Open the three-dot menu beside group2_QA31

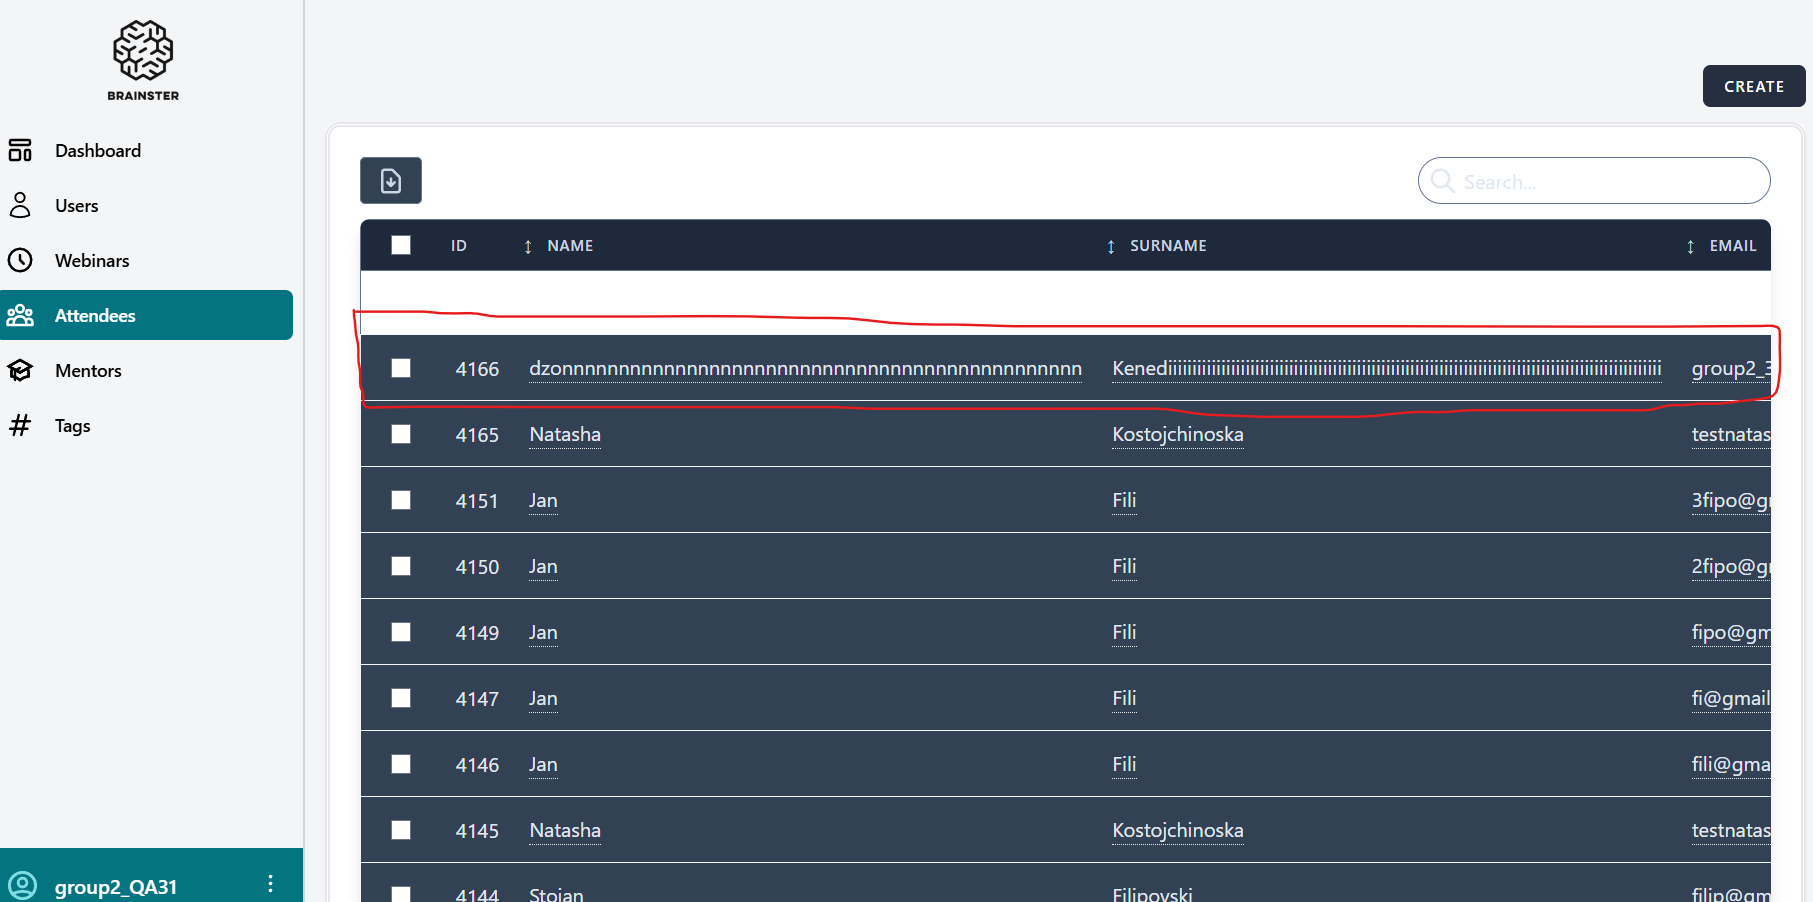click(x=270, y=884)
